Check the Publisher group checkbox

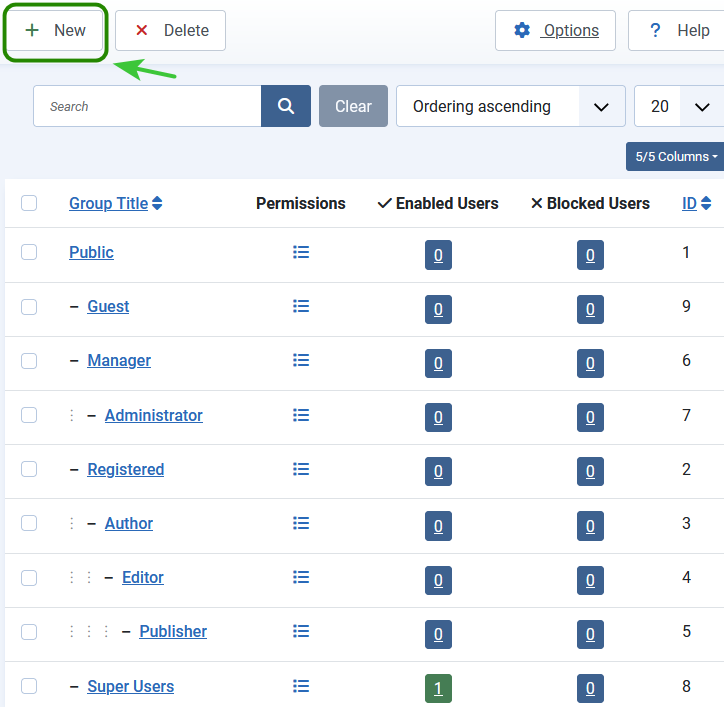tap(29, 632)
